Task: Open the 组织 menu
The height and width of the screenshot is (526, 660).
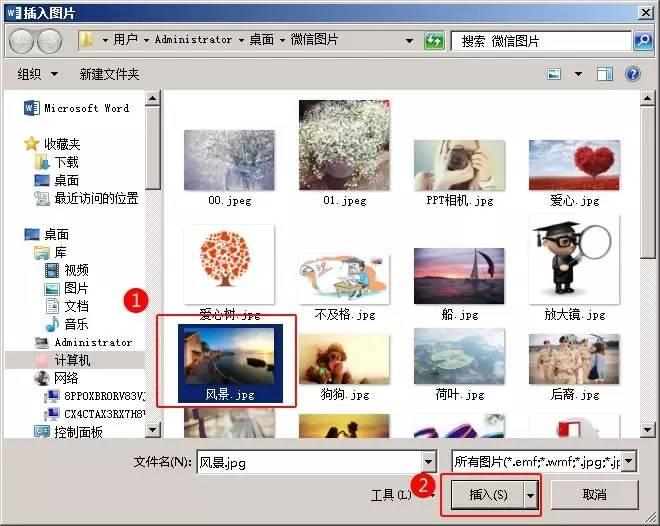Action: (x=37, y=74)
